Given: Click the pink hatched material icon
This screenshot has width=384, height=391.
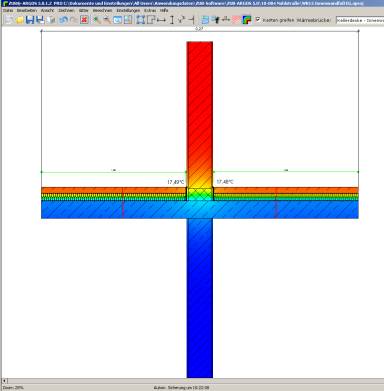Looking at the screenshot, I should click(x=236, y=20).
